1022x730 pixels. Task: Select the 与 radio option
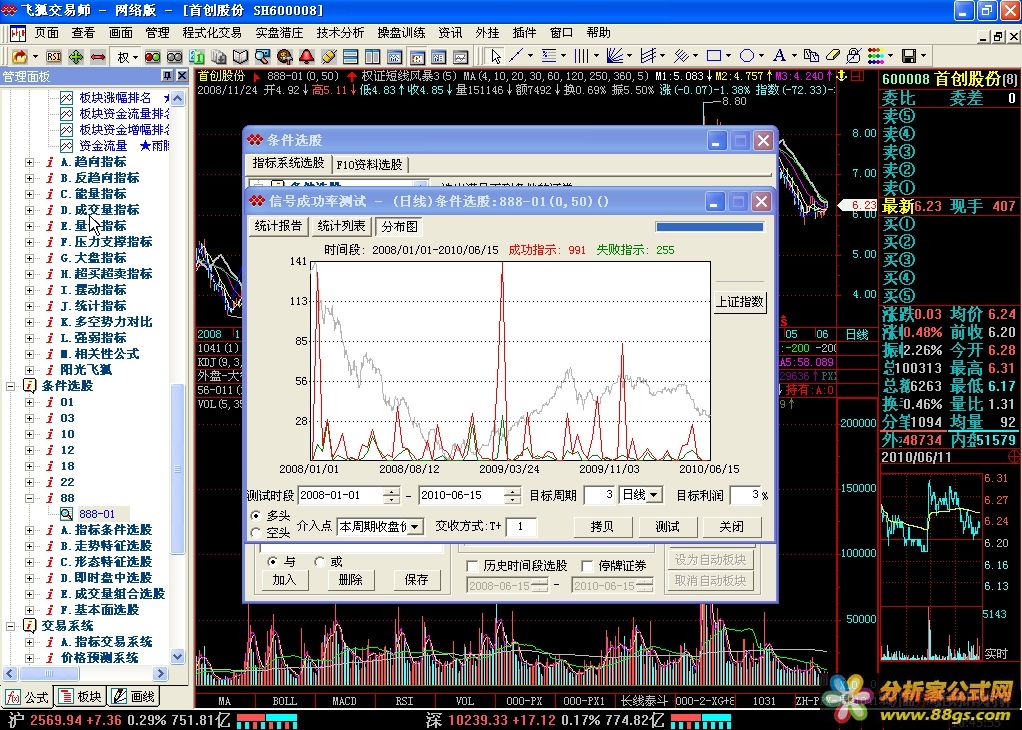(x=272, y=561)
